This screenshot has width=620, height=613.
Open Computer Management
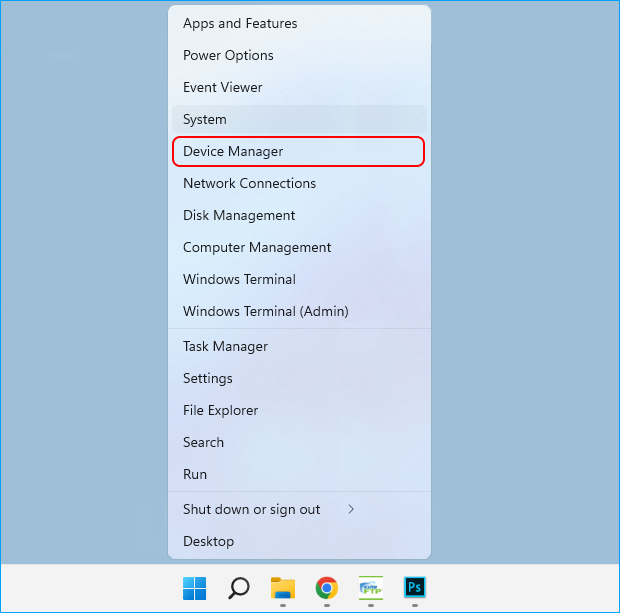pos(257,247)
